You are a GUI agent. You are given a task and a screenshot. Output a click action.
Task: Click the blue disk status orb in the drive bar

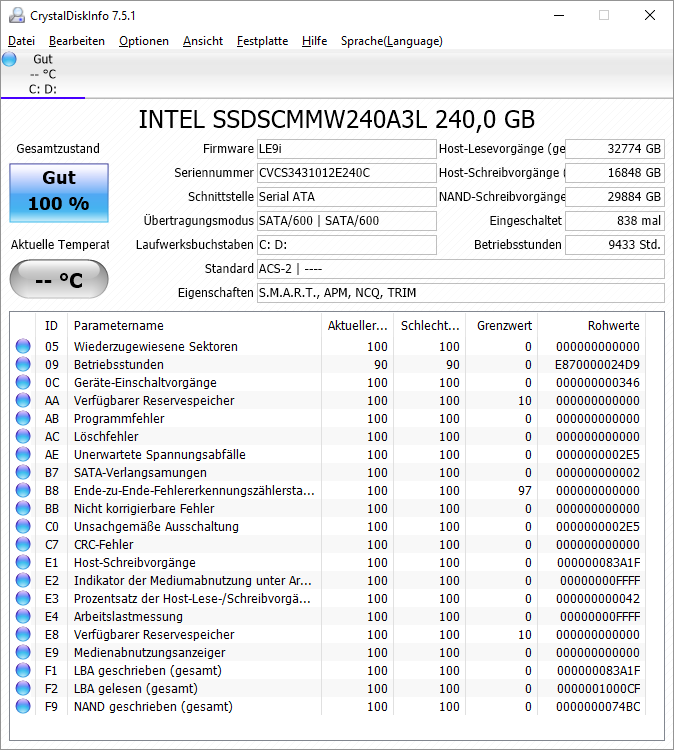tap(9, 59)
